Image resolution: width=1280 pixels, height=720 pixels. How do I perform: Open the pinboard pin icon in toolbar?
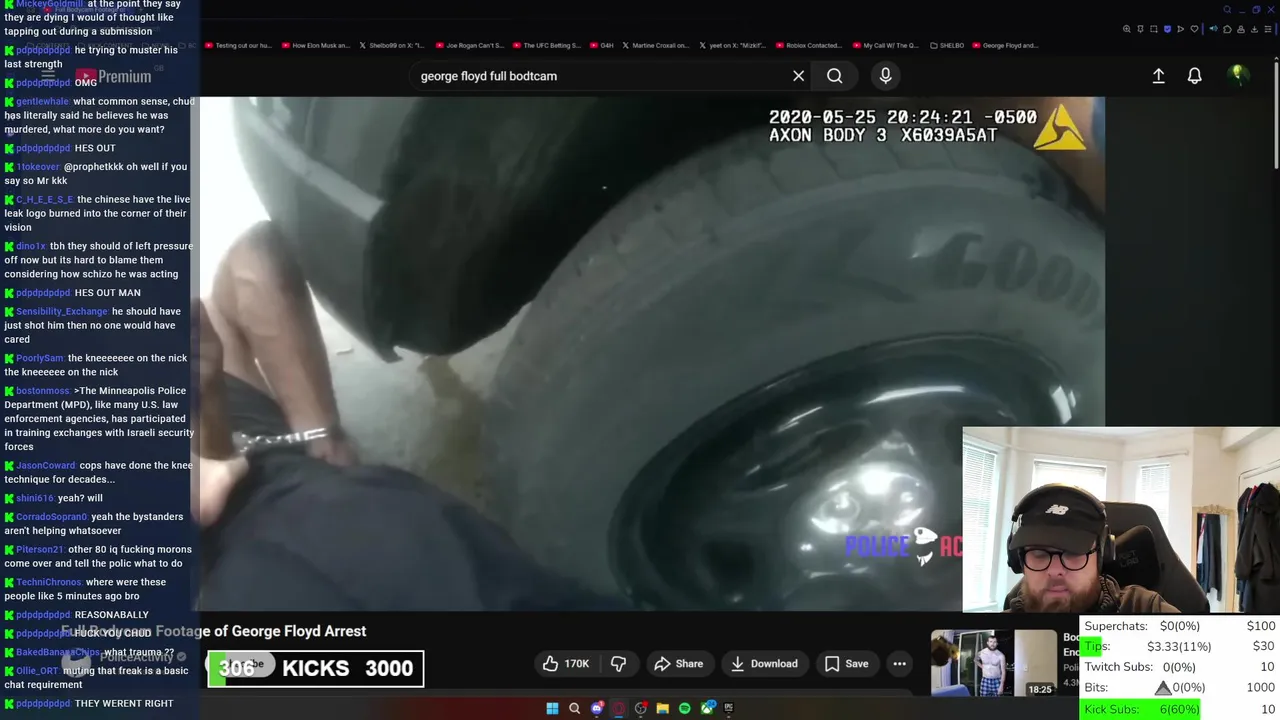pos(1140,29)
